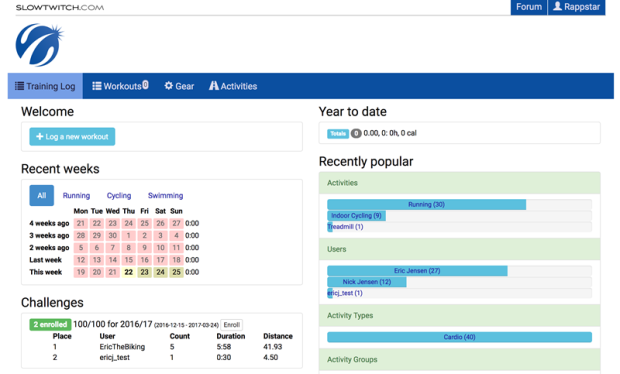Click the blue Totals badge
This screenshot has height=374, width=620.
[338, 134]
